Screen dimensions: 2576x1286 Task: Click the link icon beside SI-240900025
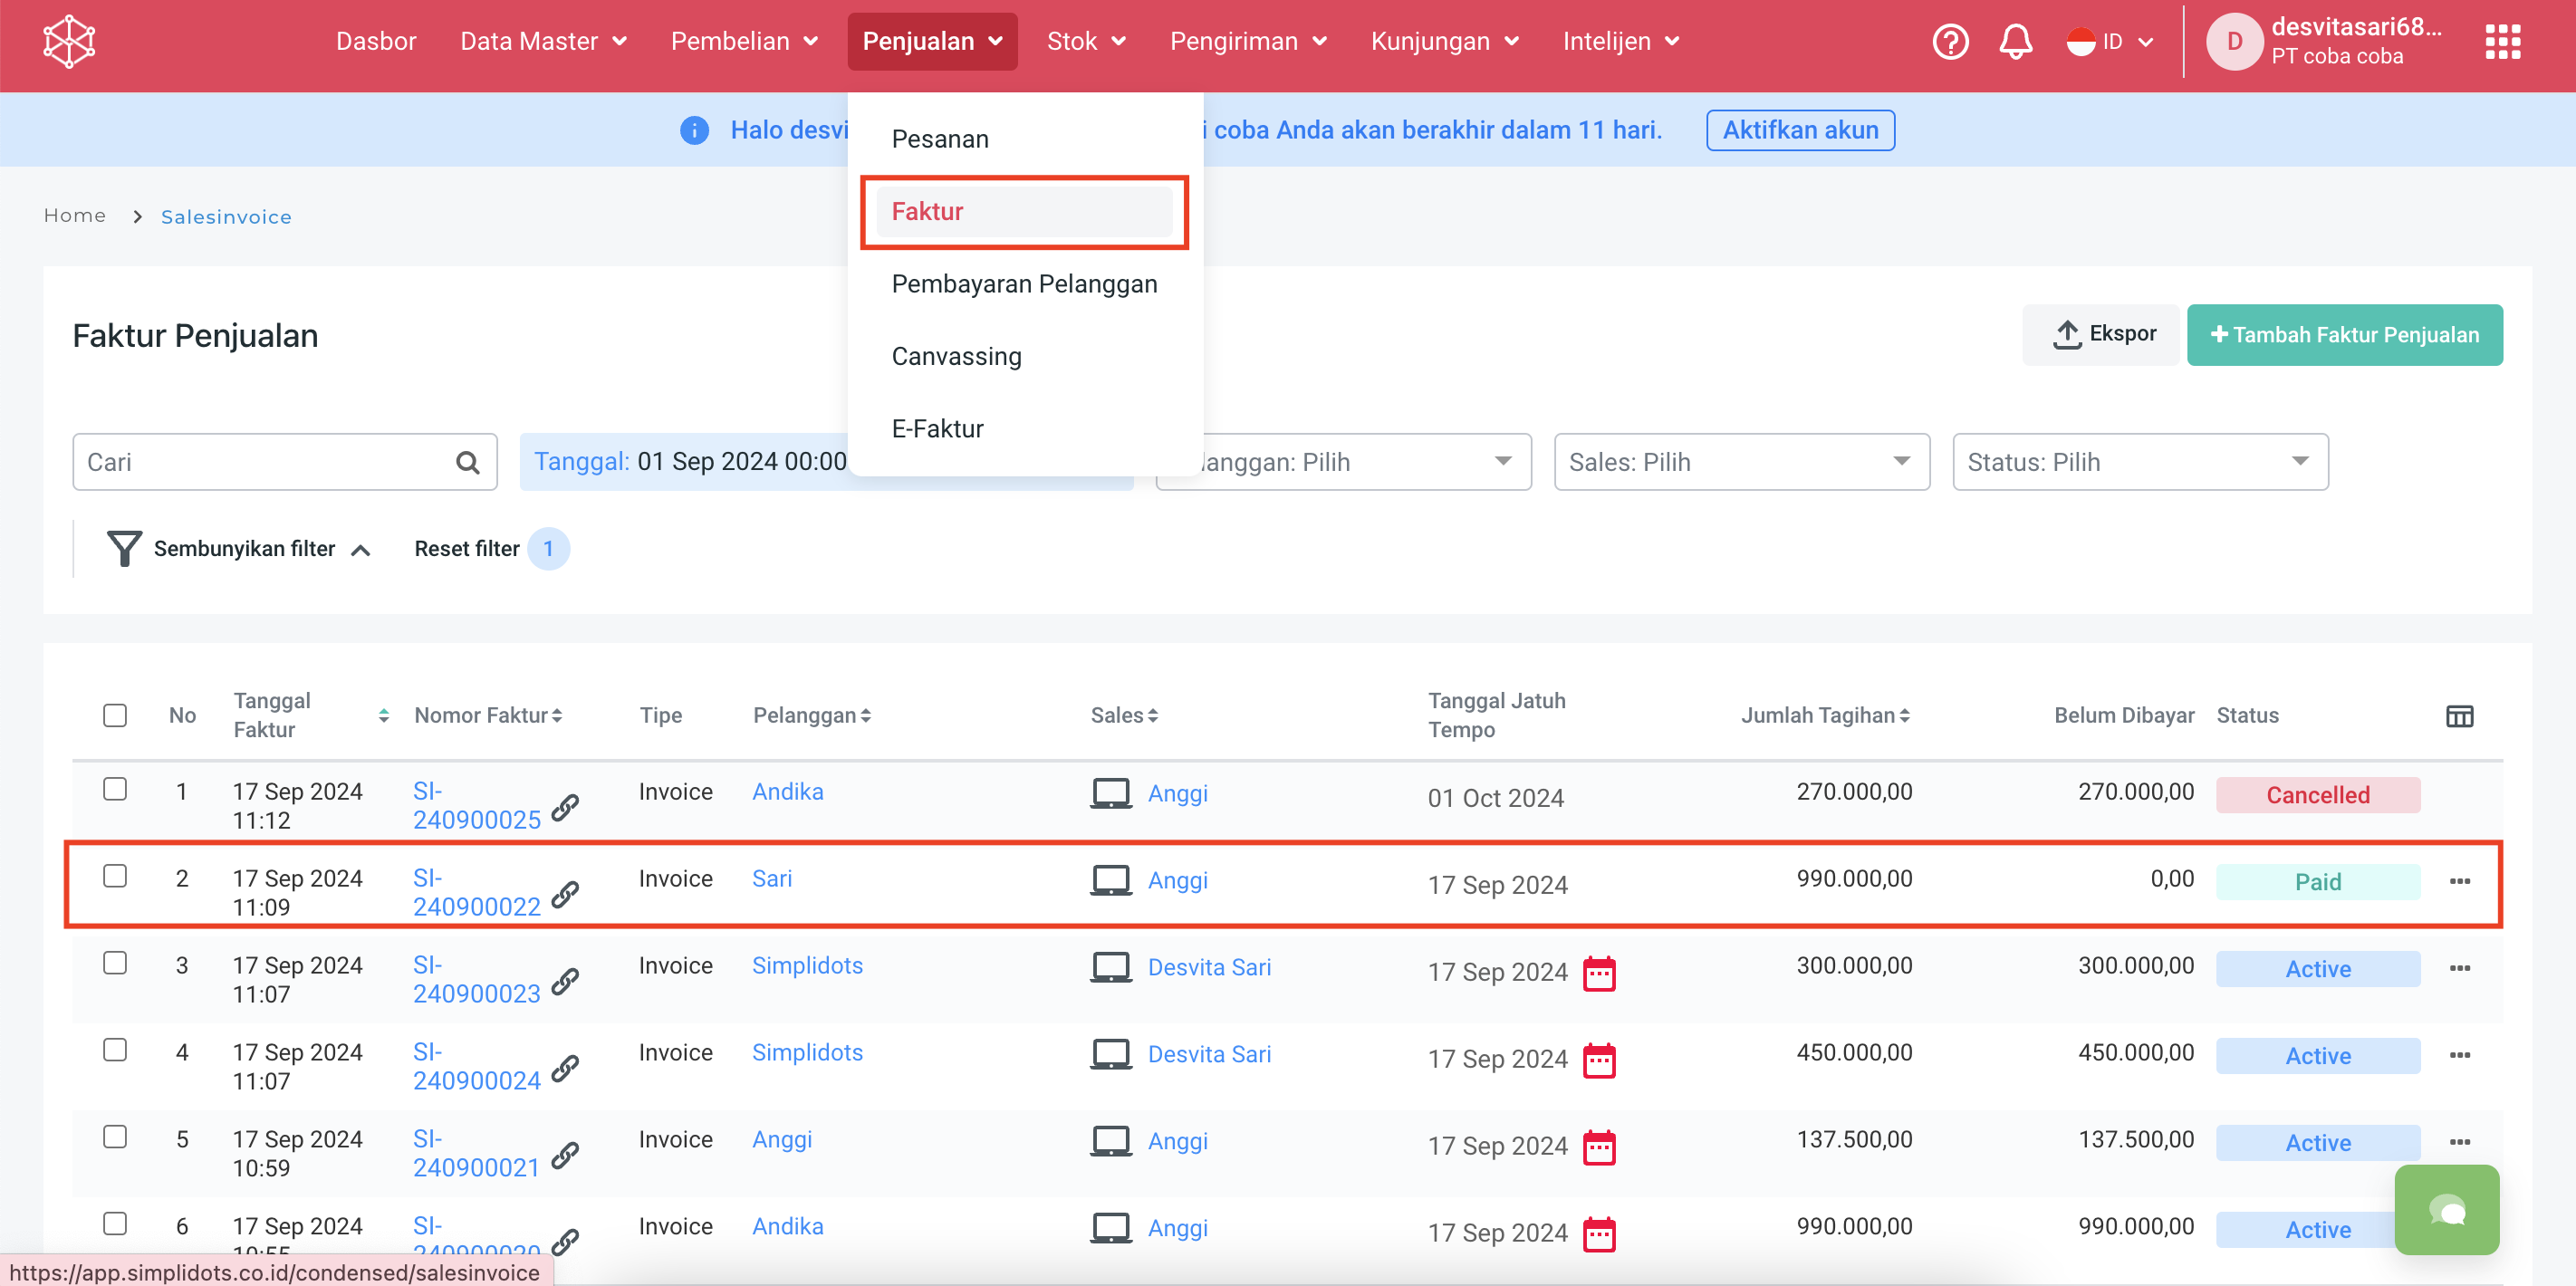[x=565, y=807]
